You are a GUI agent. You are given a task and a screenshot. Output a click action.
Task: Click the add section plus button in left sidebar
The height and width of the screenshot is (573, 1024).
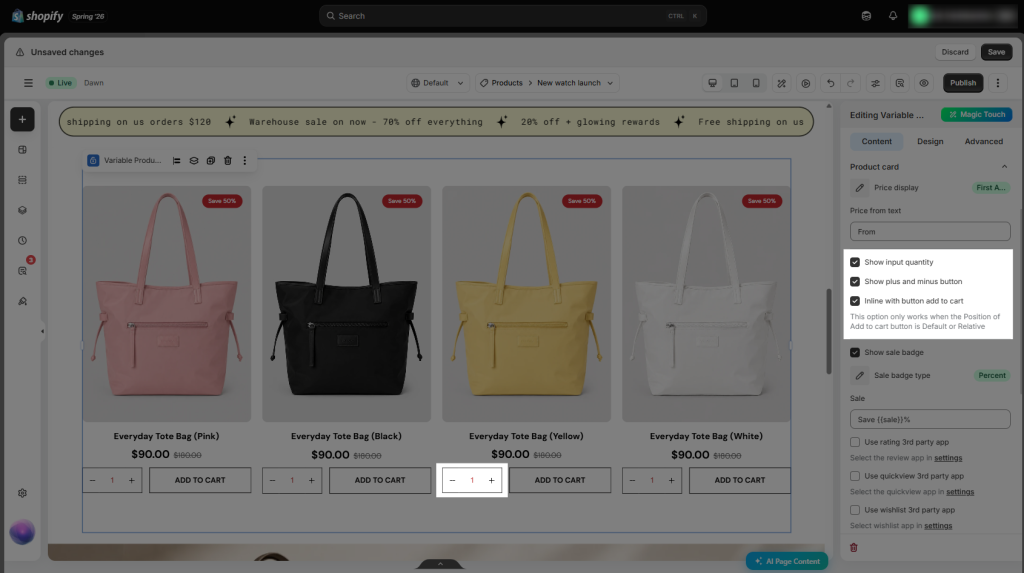[x=22, y=120]
